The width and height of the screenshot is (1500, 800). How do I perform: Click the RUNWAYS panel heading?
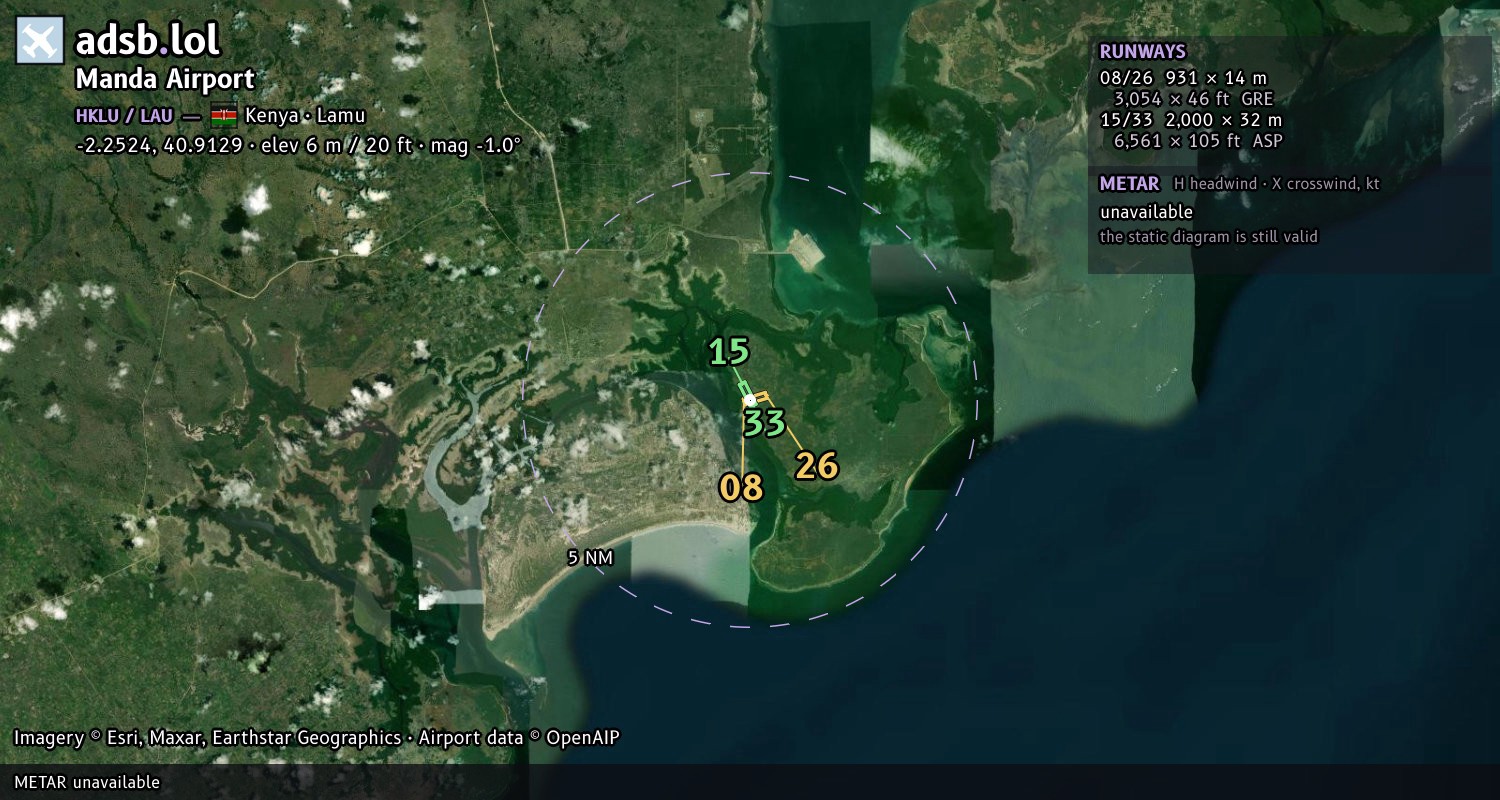click(x=1143, y=52)
